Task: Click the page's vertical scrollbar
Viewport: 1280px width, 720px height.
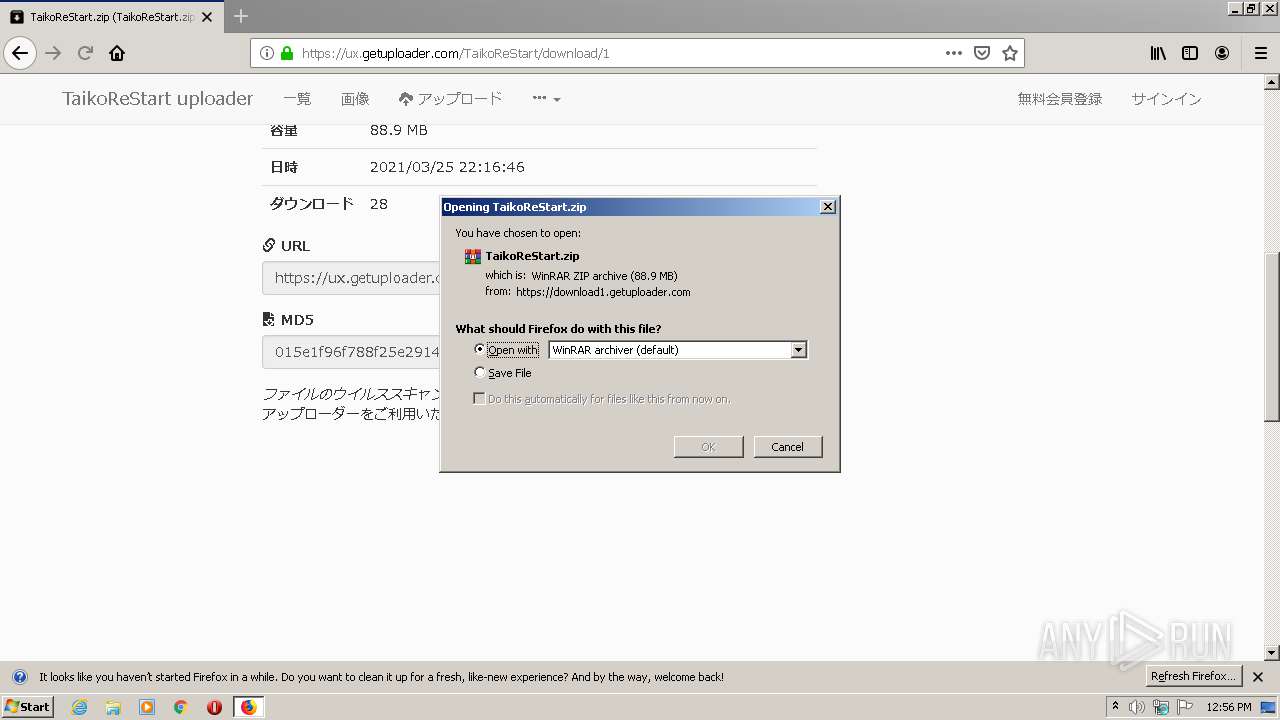Action: click(1271, 335)
